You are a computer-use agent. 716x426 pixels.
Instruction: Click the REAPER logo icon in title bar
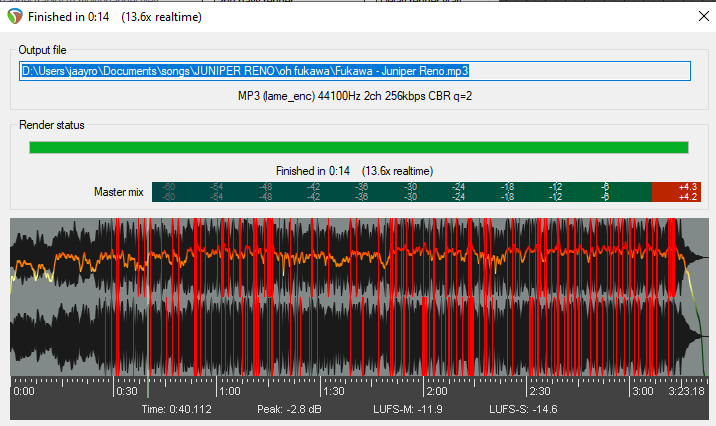(x=15, y=17)
